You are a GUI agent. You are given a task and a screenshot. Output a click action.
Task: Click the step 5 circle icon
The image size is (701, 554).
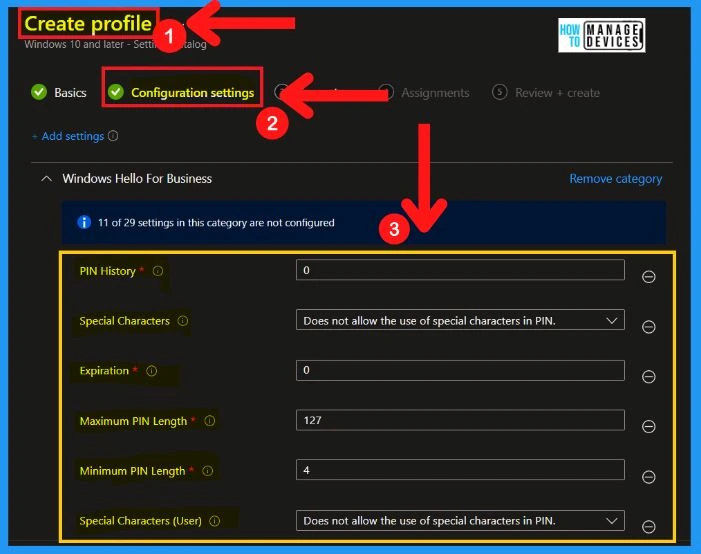pos(499,92)
